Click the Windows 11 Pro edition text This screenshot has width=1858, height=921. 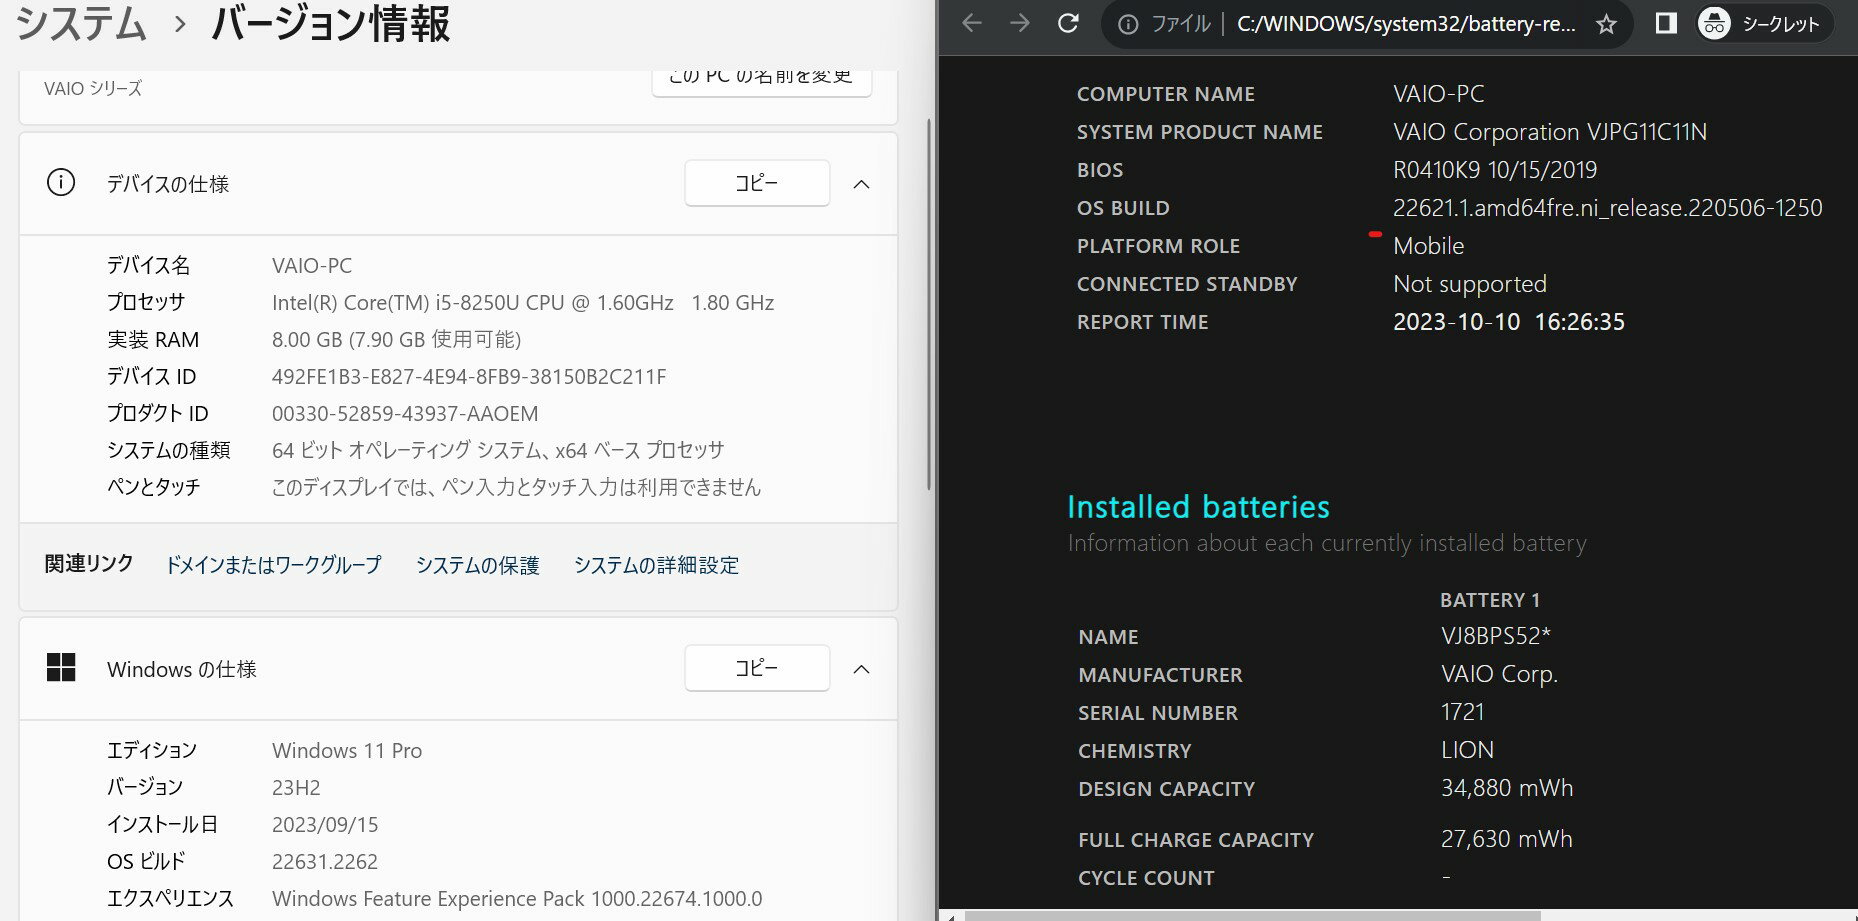347,751
